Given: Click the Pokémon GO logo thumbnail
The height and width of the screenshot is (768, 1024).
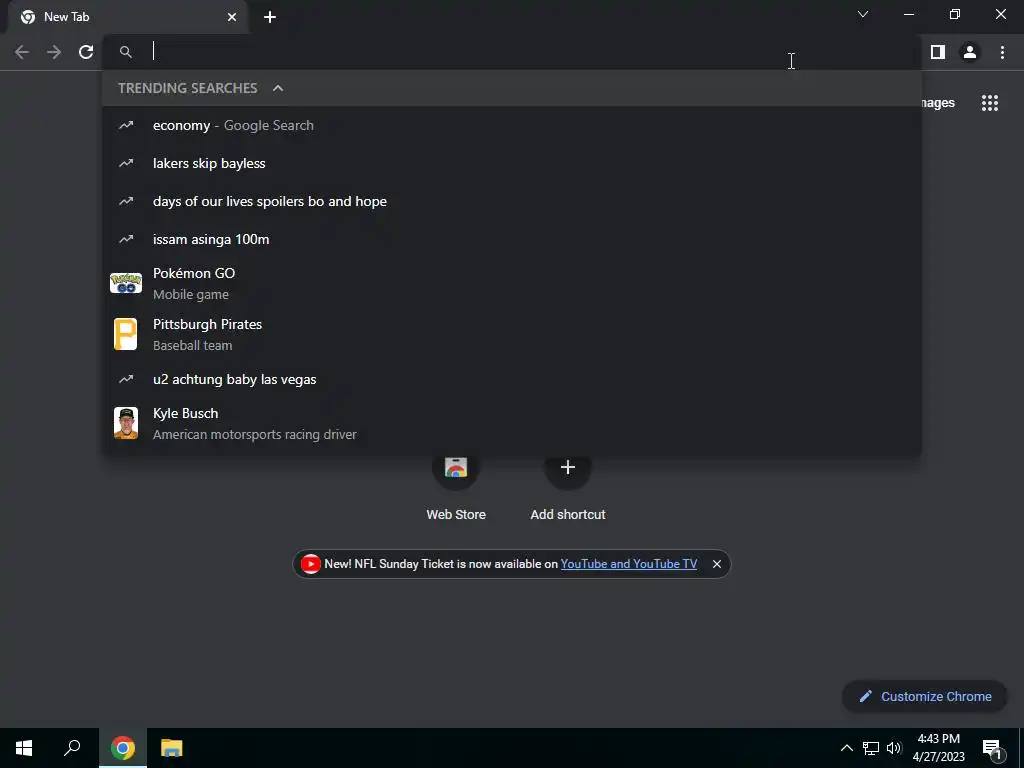Looking at the screenshot, I should tap(125, 283).
